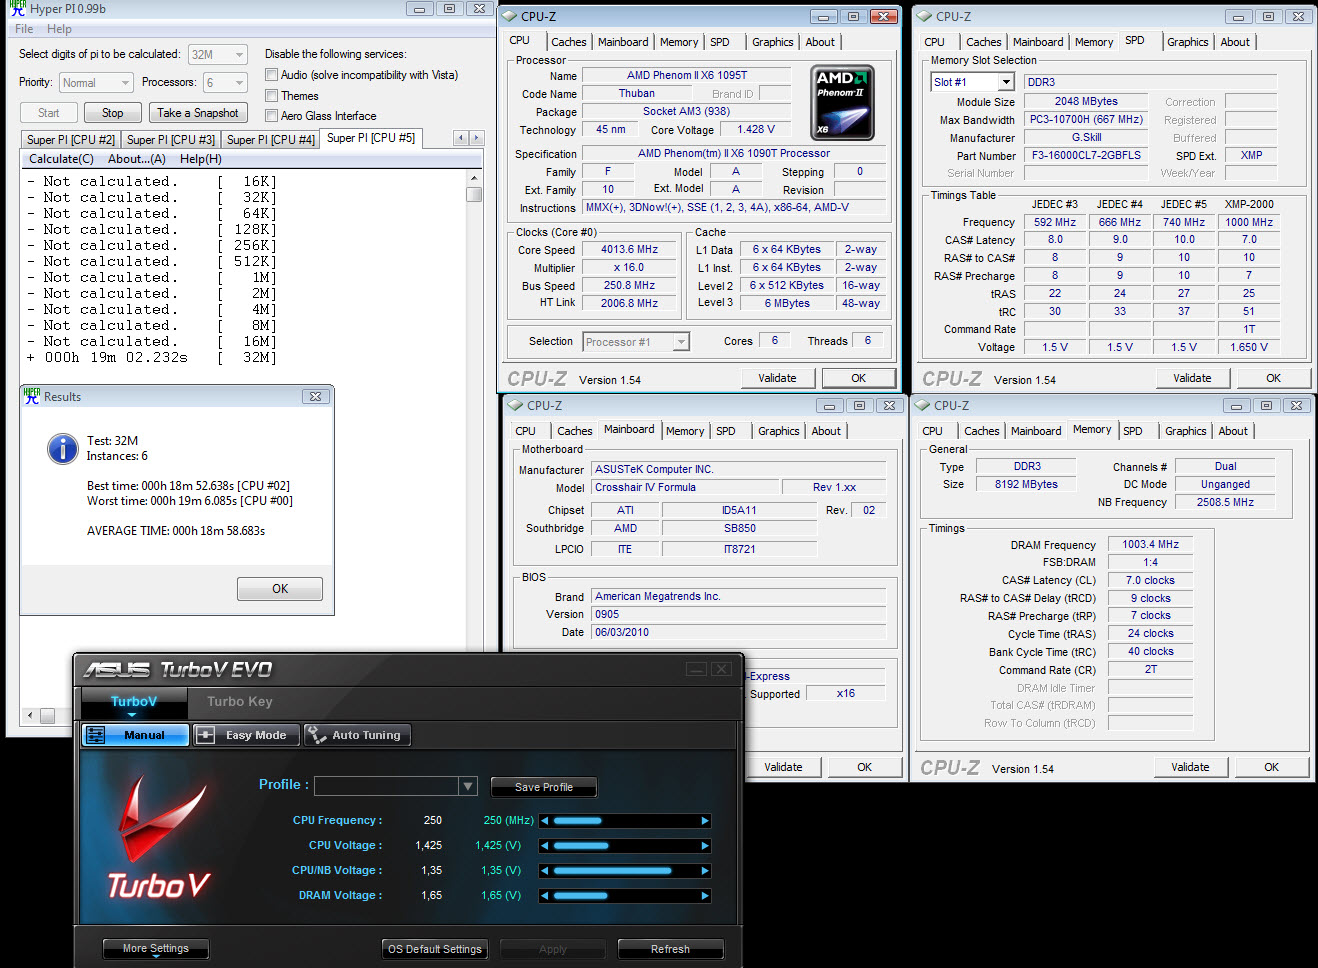Click scroll-left arrow of Hyper PI horizontal scrollbar
This screenshot has height=968, width=1318.
(x=30, y=715)
